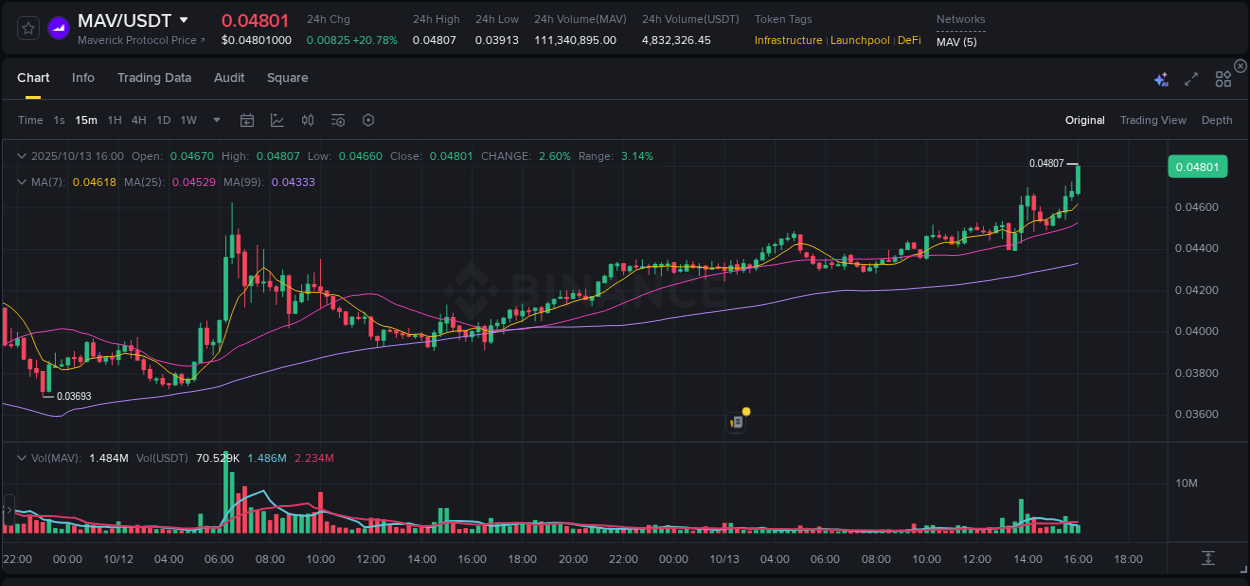
Task: Open the extra intervals dropdown beside 1W
Action: 215,120
